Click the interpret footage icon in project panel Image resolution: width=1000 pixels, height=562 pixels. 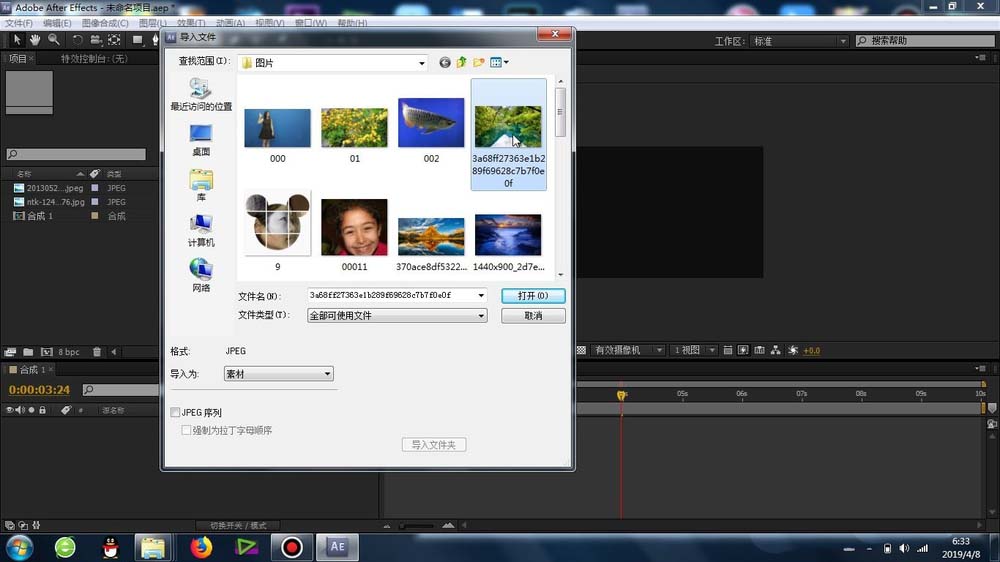tap(10, 351)
